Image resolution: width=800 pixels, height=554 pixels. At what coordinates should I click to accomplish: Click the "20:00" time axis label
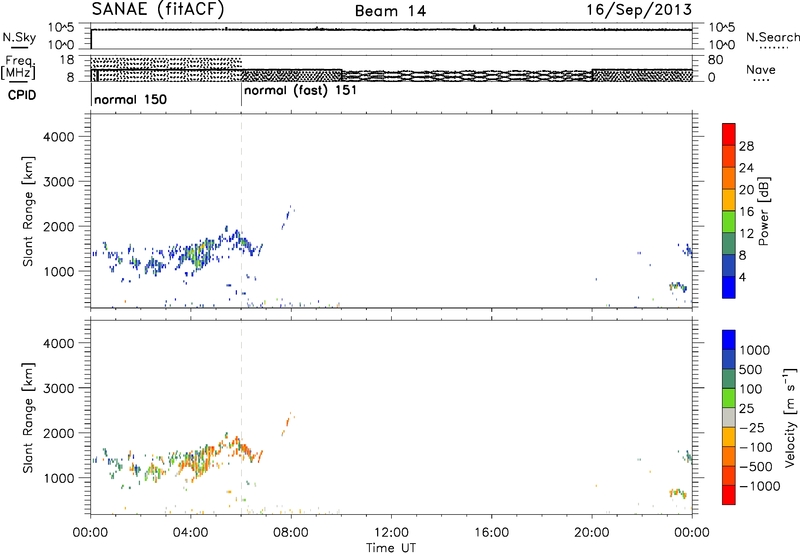click(x=592, y=533)
